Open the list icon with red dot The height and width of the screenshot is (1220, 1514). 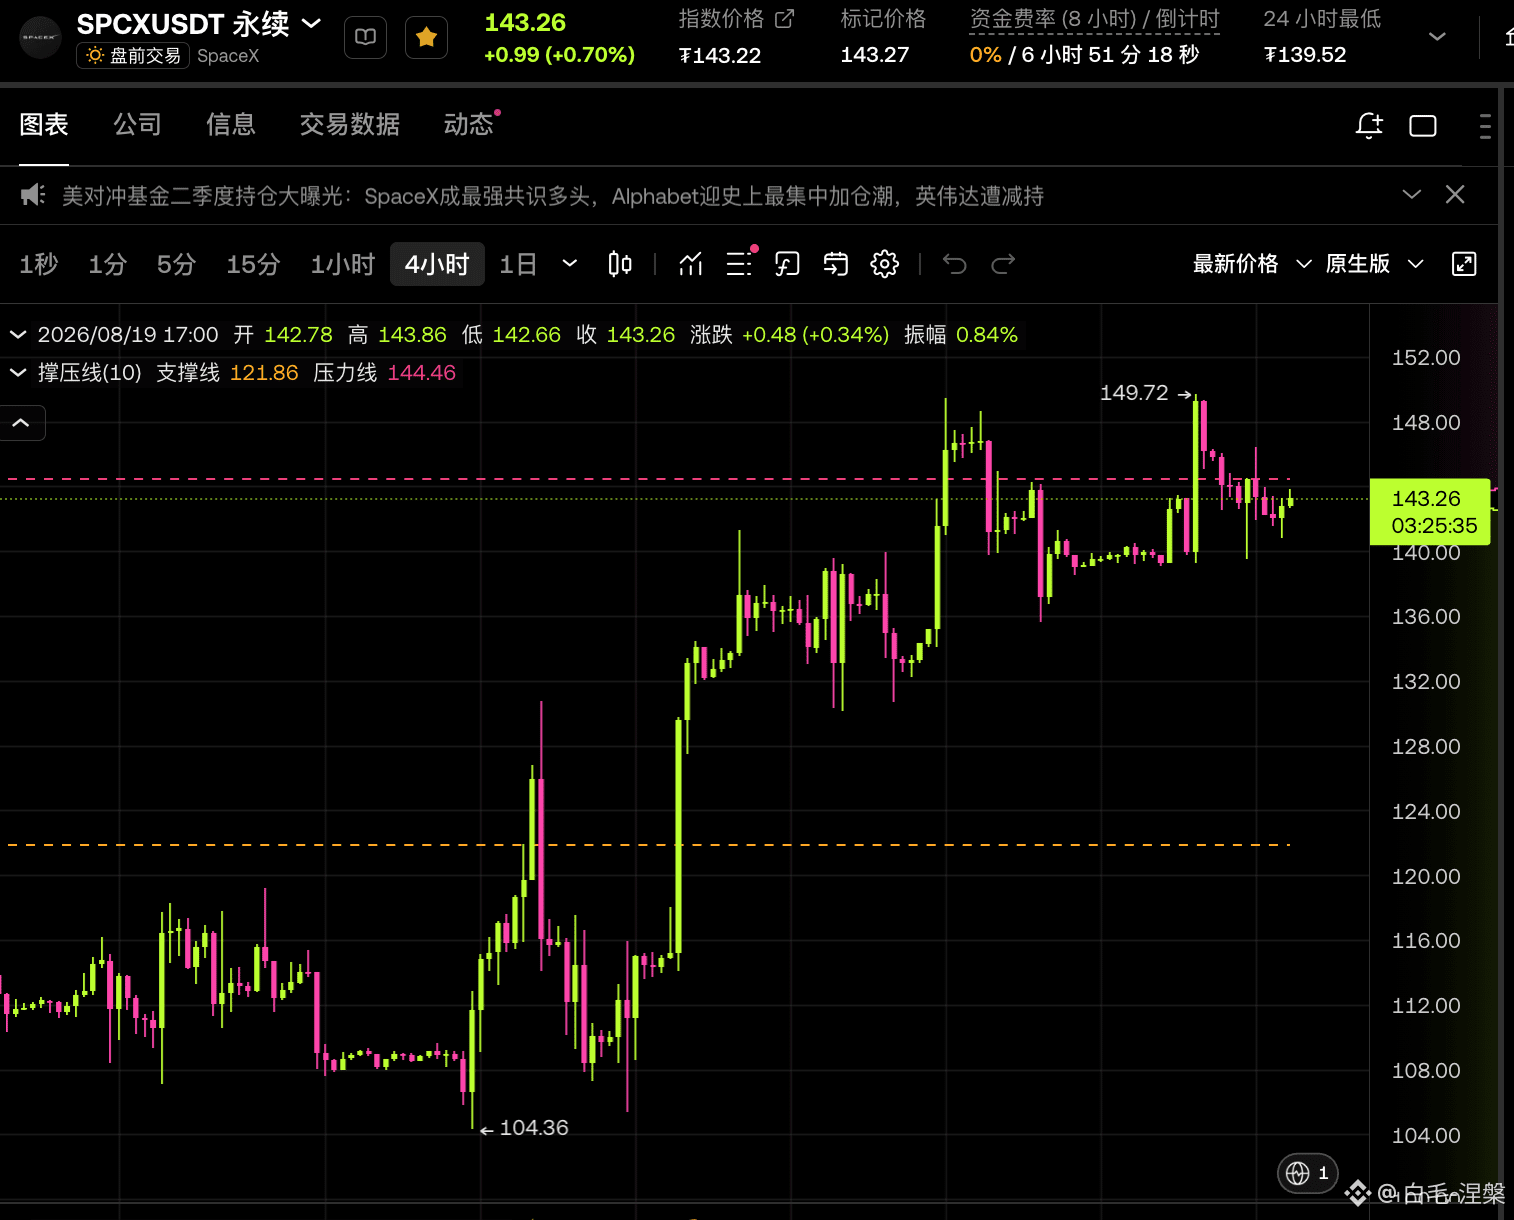pos(740,263)
